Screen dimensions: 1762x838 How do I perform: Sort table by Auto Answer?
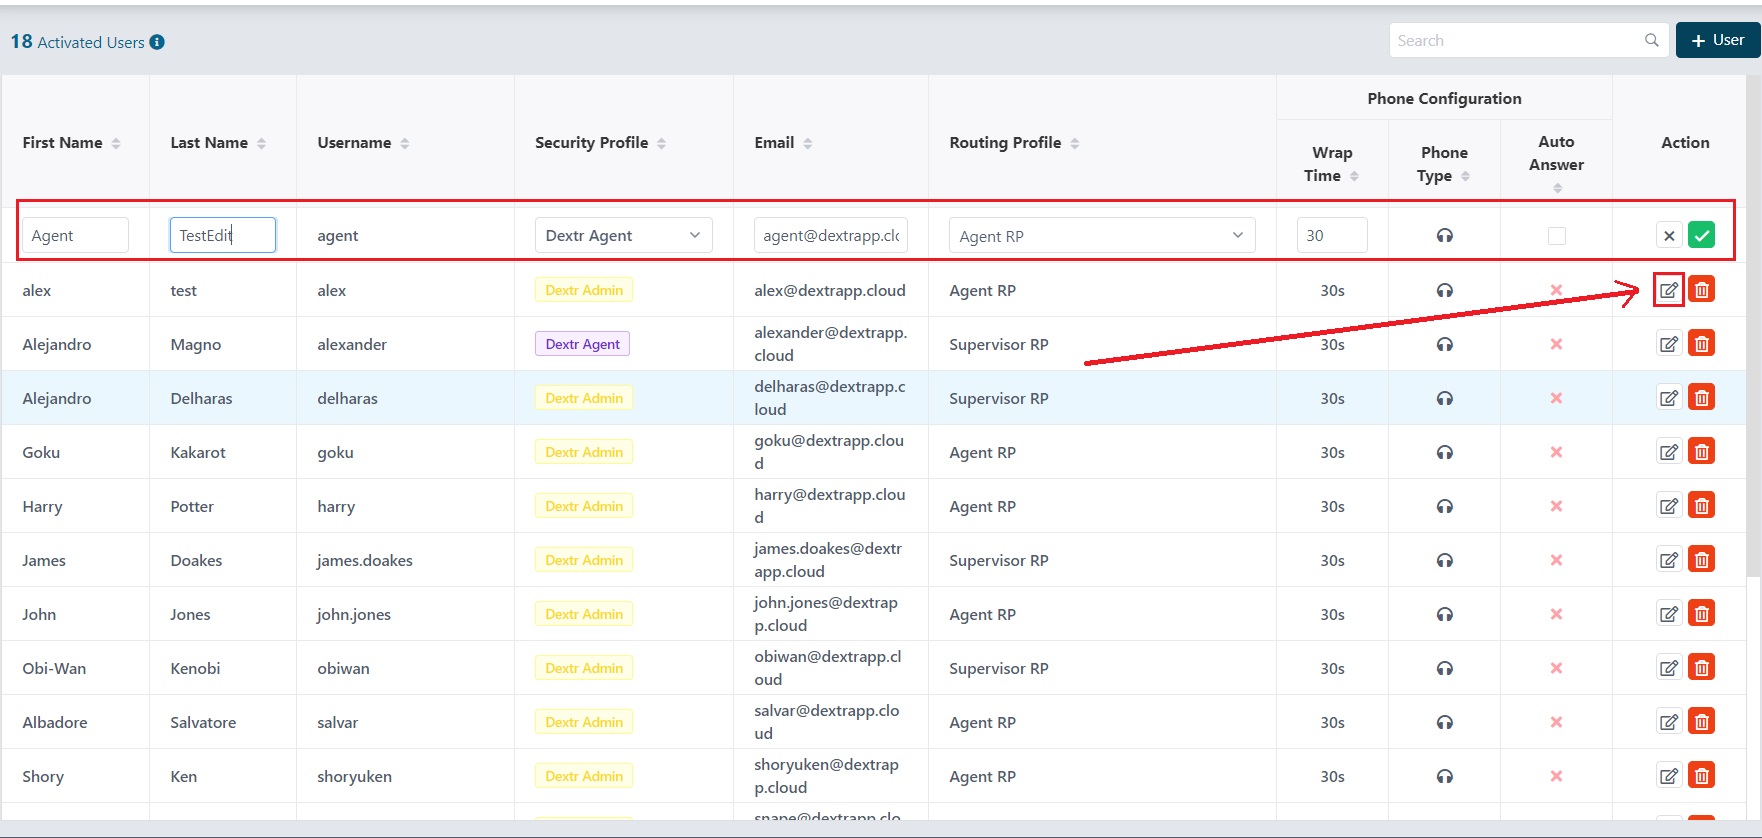pyautogui.click(x=1557, y=188)
